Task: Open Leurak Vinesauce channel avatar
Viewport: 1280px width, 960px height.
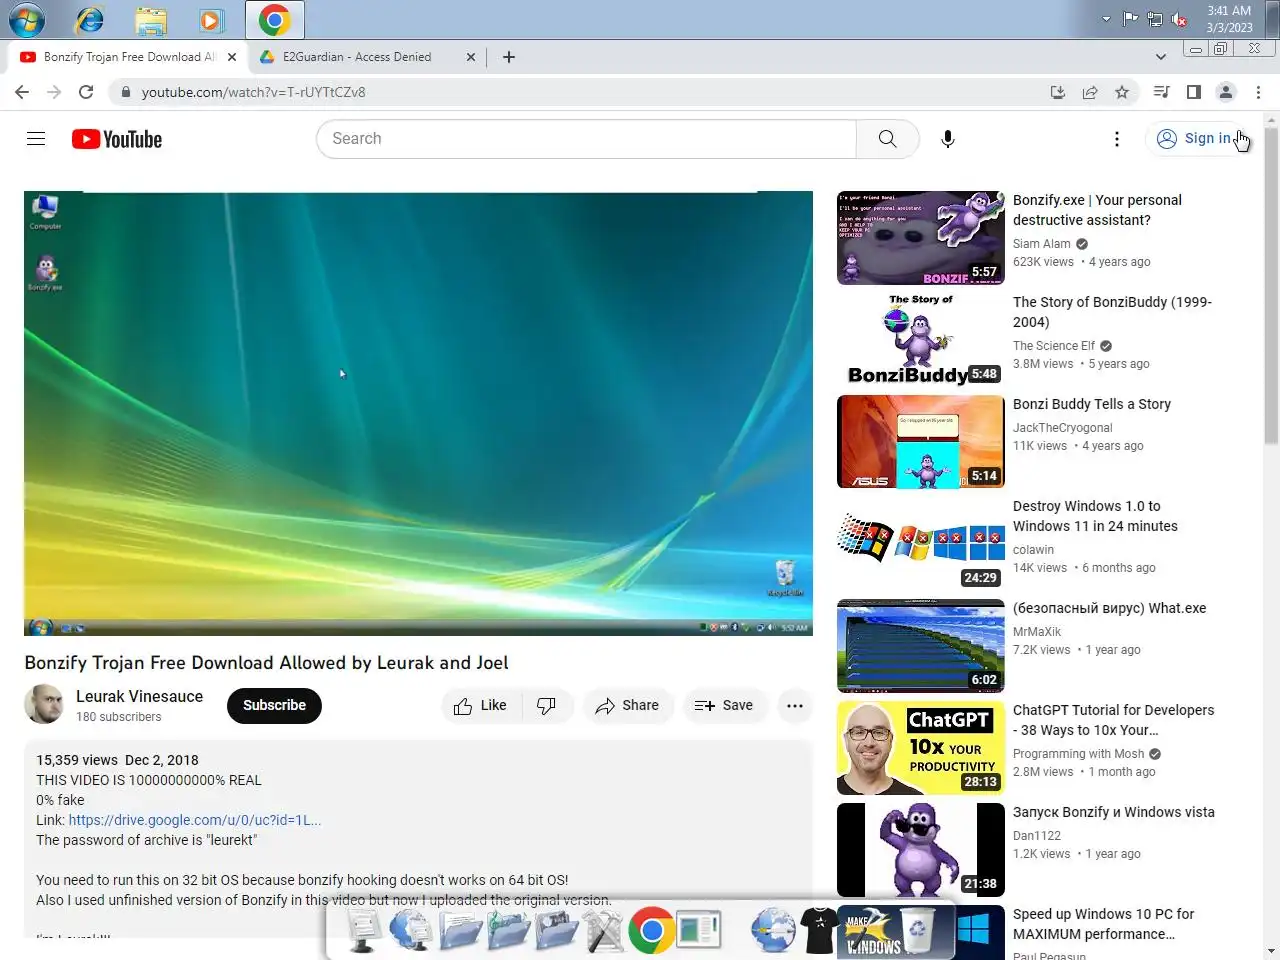Action: click(44, 705)
